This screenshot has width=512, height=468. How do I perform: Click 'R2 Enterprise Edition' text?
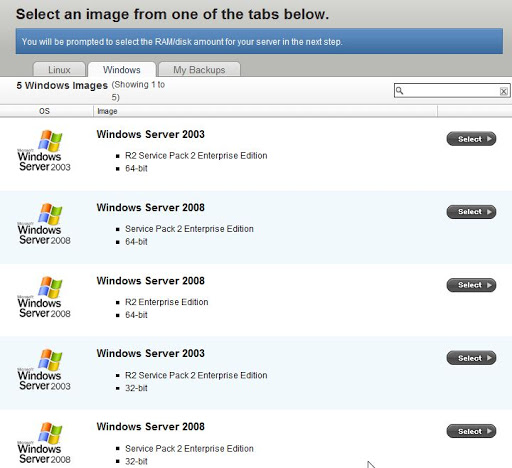point(167,302)
